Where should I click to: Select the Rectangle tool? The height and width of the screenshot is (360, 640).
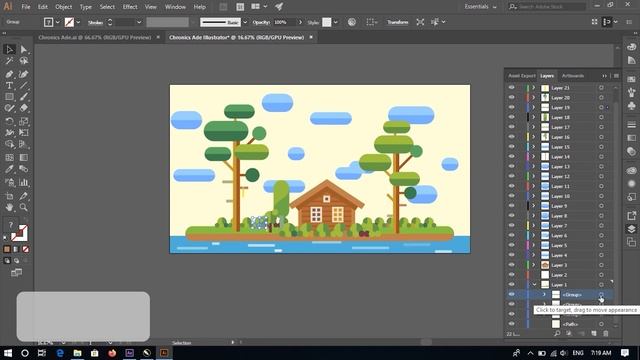coord(9,97)
